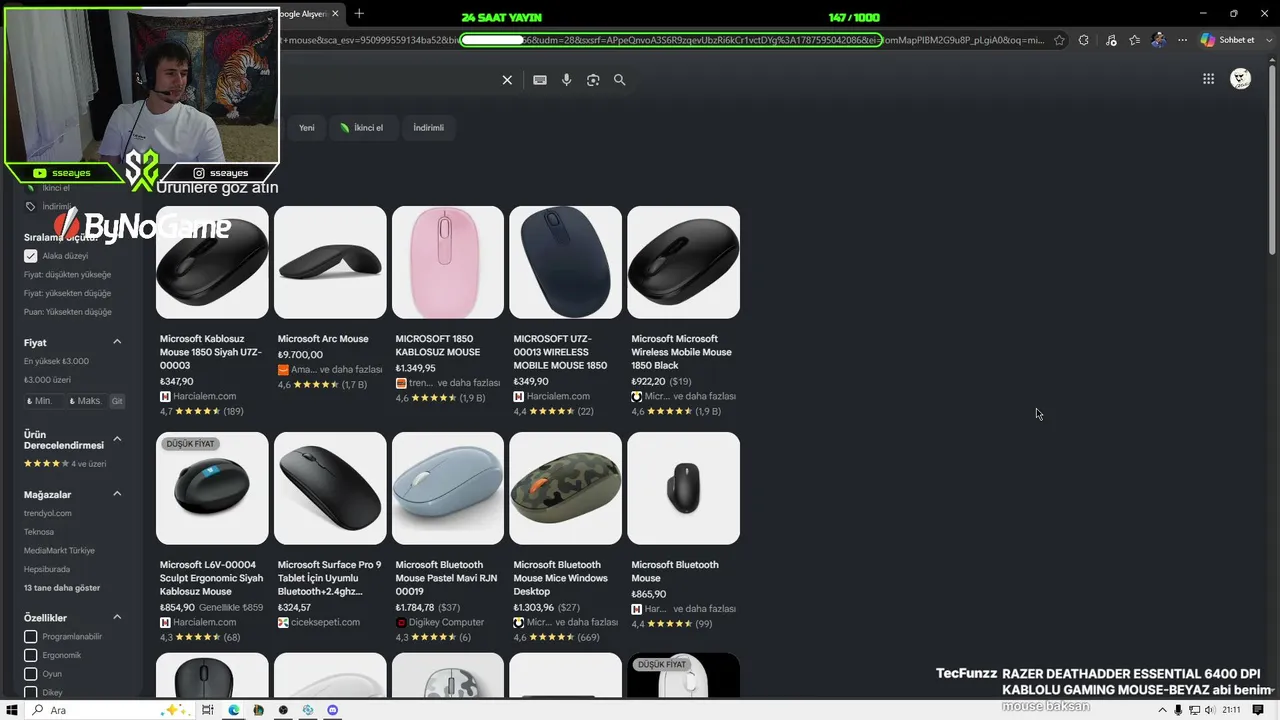Collapse the Fiyat filter section
This screenshot has height=720, width=1280.
point(117,342)
